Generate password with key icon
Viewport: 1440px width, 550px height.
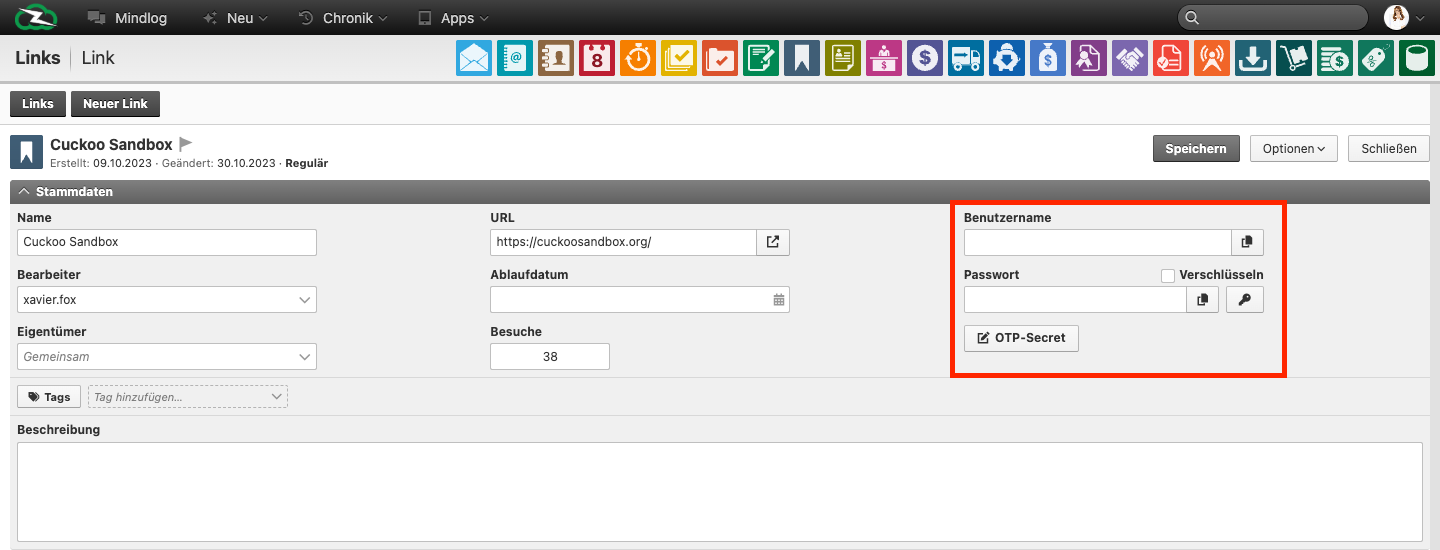point(1245,299)
